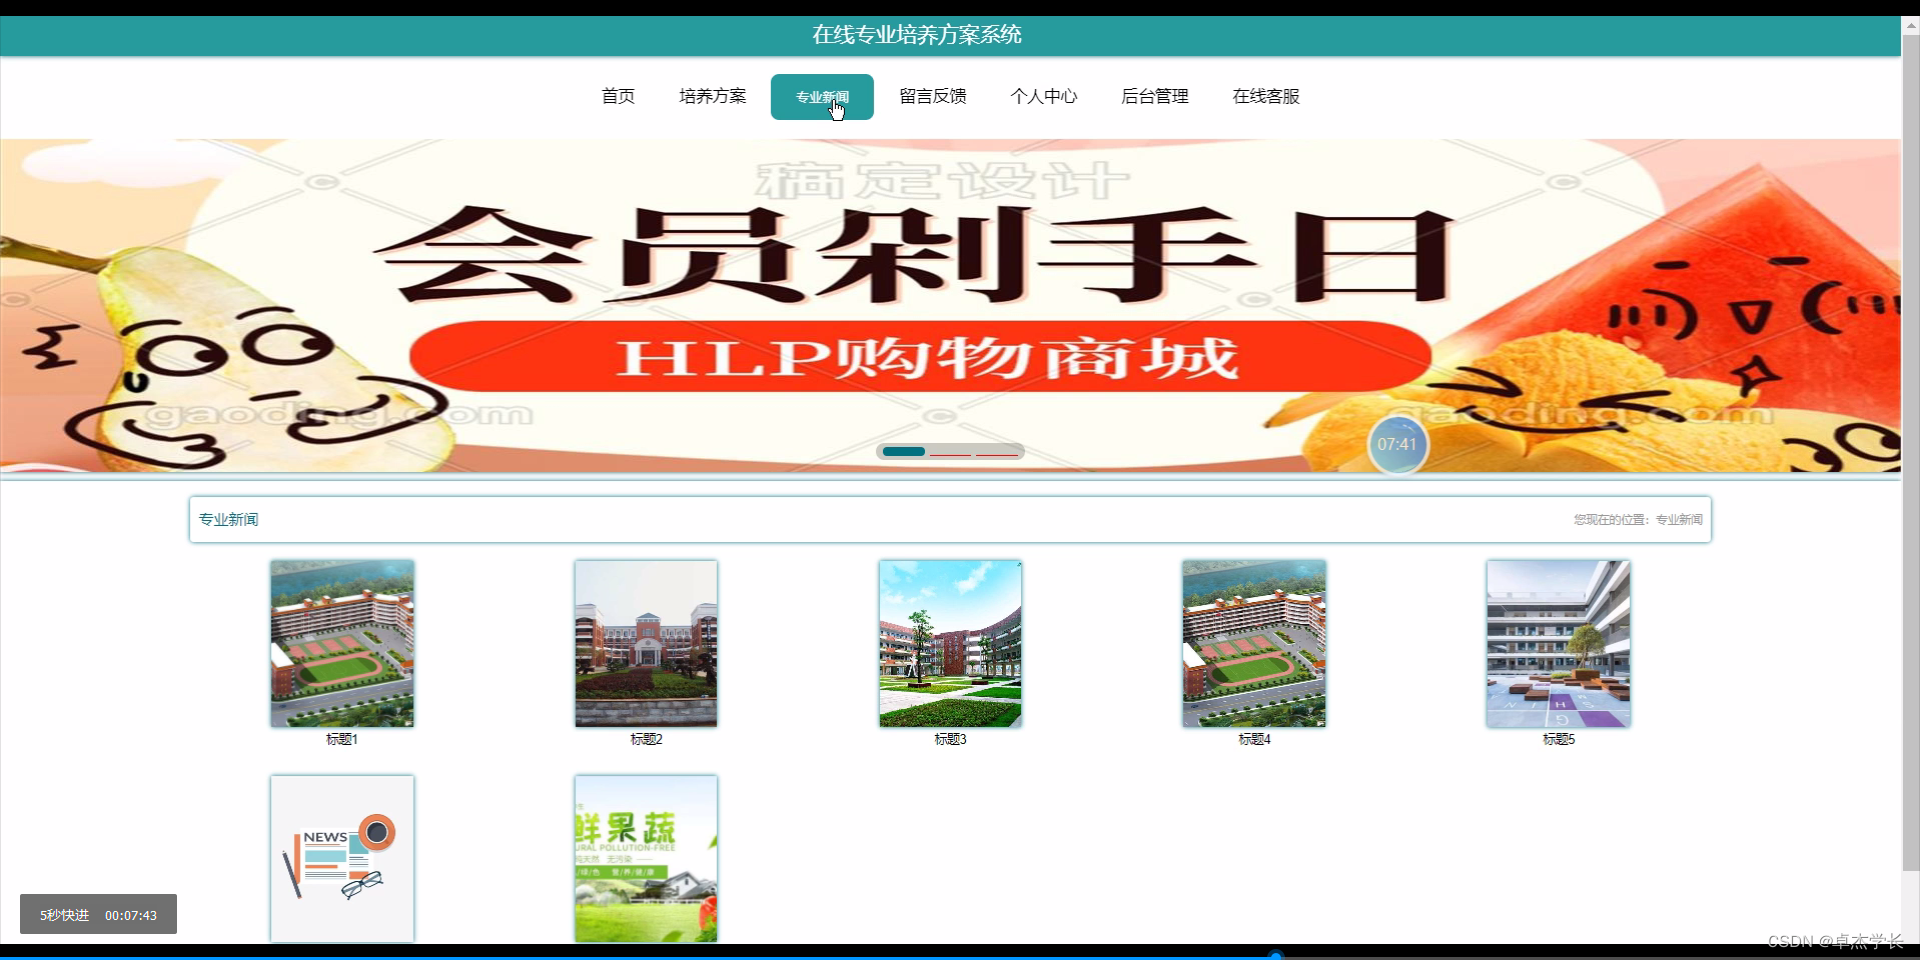This screenshot has width=1920, height=960.
Task: Open the 留言反馈 feedback page
Action: point(932,96)
